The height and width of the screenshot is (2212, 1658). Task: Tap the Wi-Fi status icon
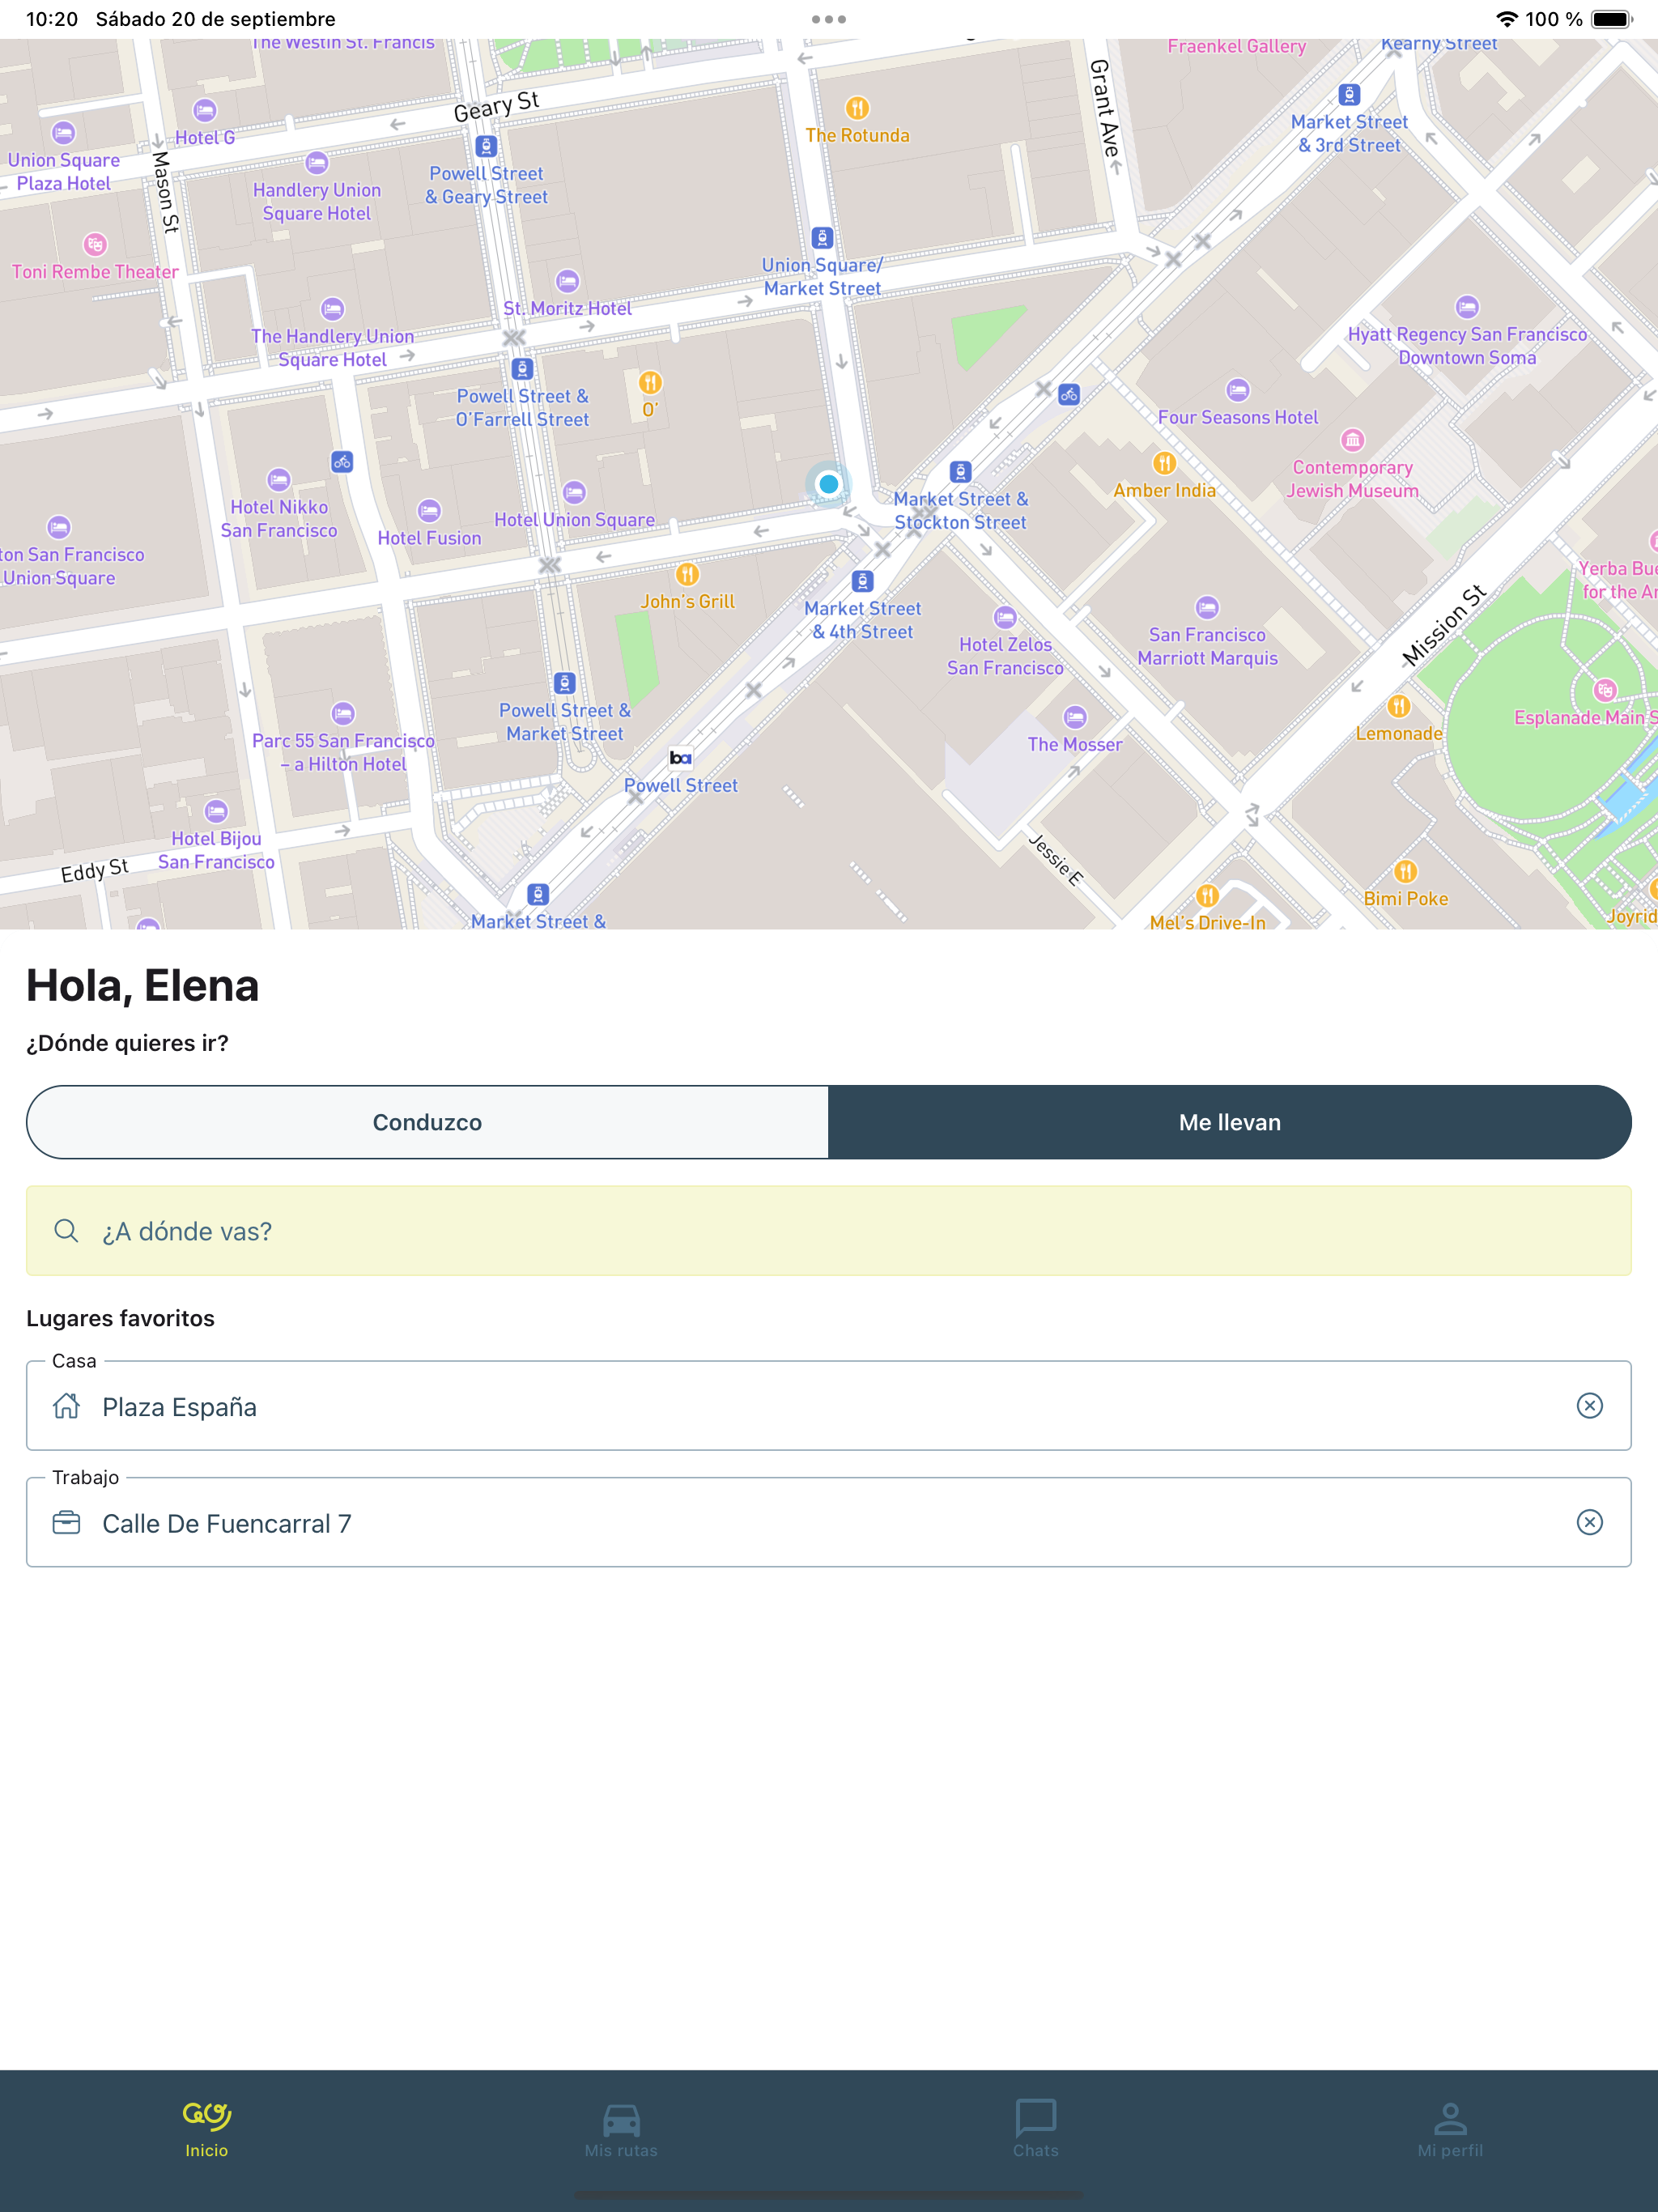(1506, 19)
